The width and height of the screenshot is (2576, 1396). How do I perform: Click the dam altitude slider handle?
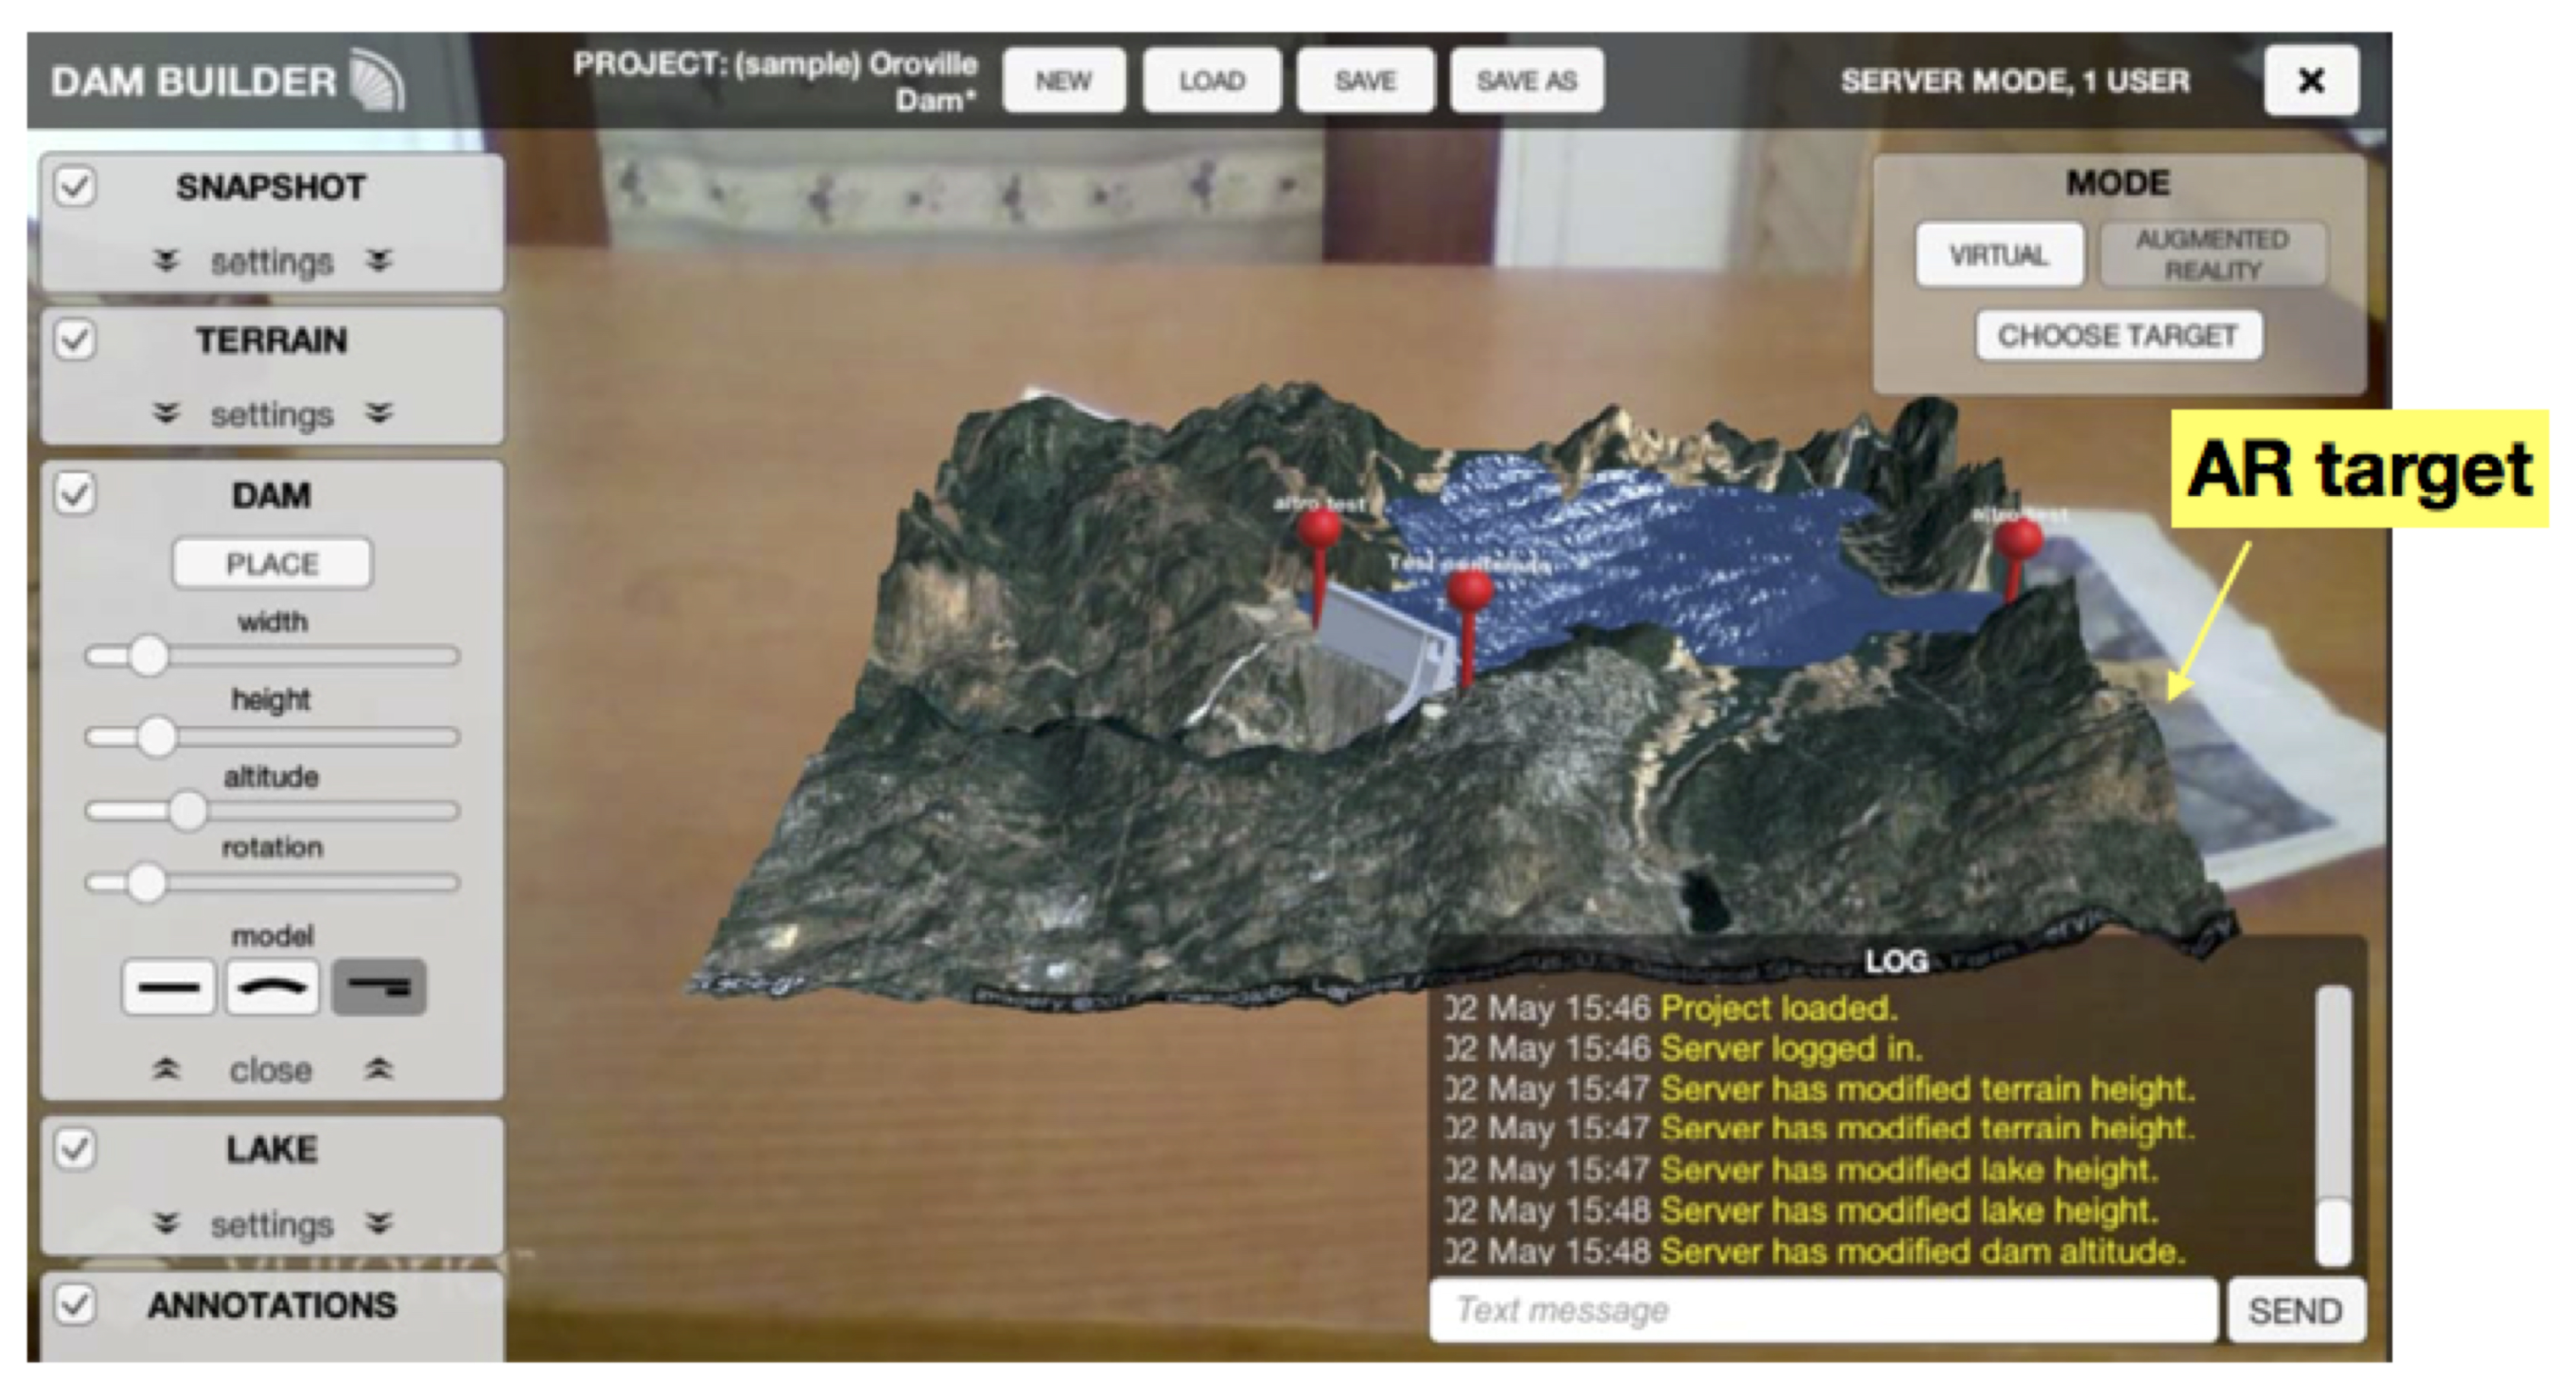tap(187, 811)
